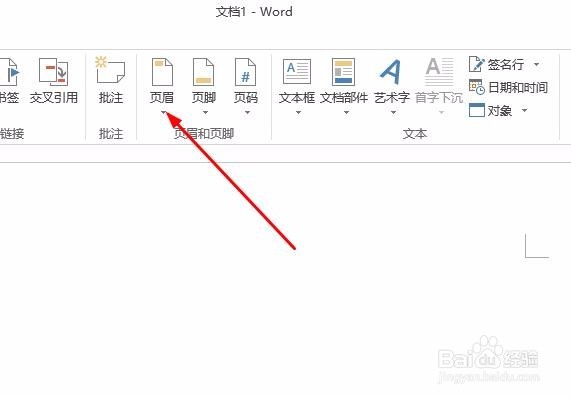This screenshot has width=571, height=397.
Task: Click the Bookmark (书签) icon
Action: point(9,72)
